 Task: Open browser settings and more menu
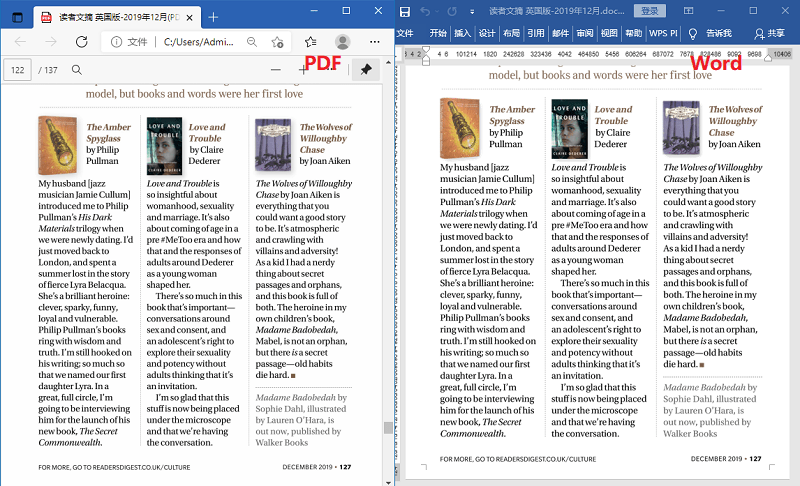pyautogui.click(x=375, y=42)
